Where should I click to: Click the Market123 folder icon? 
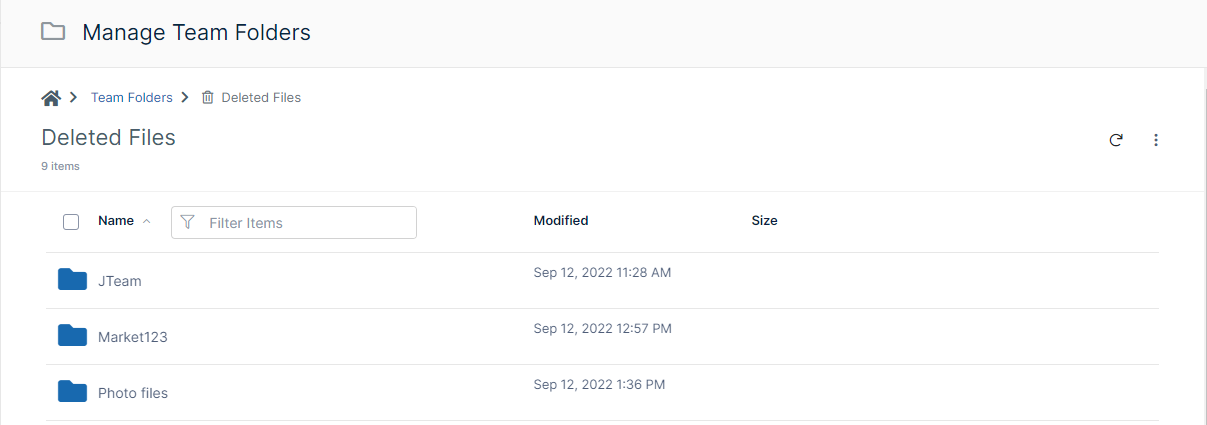[x=72, y=336]
